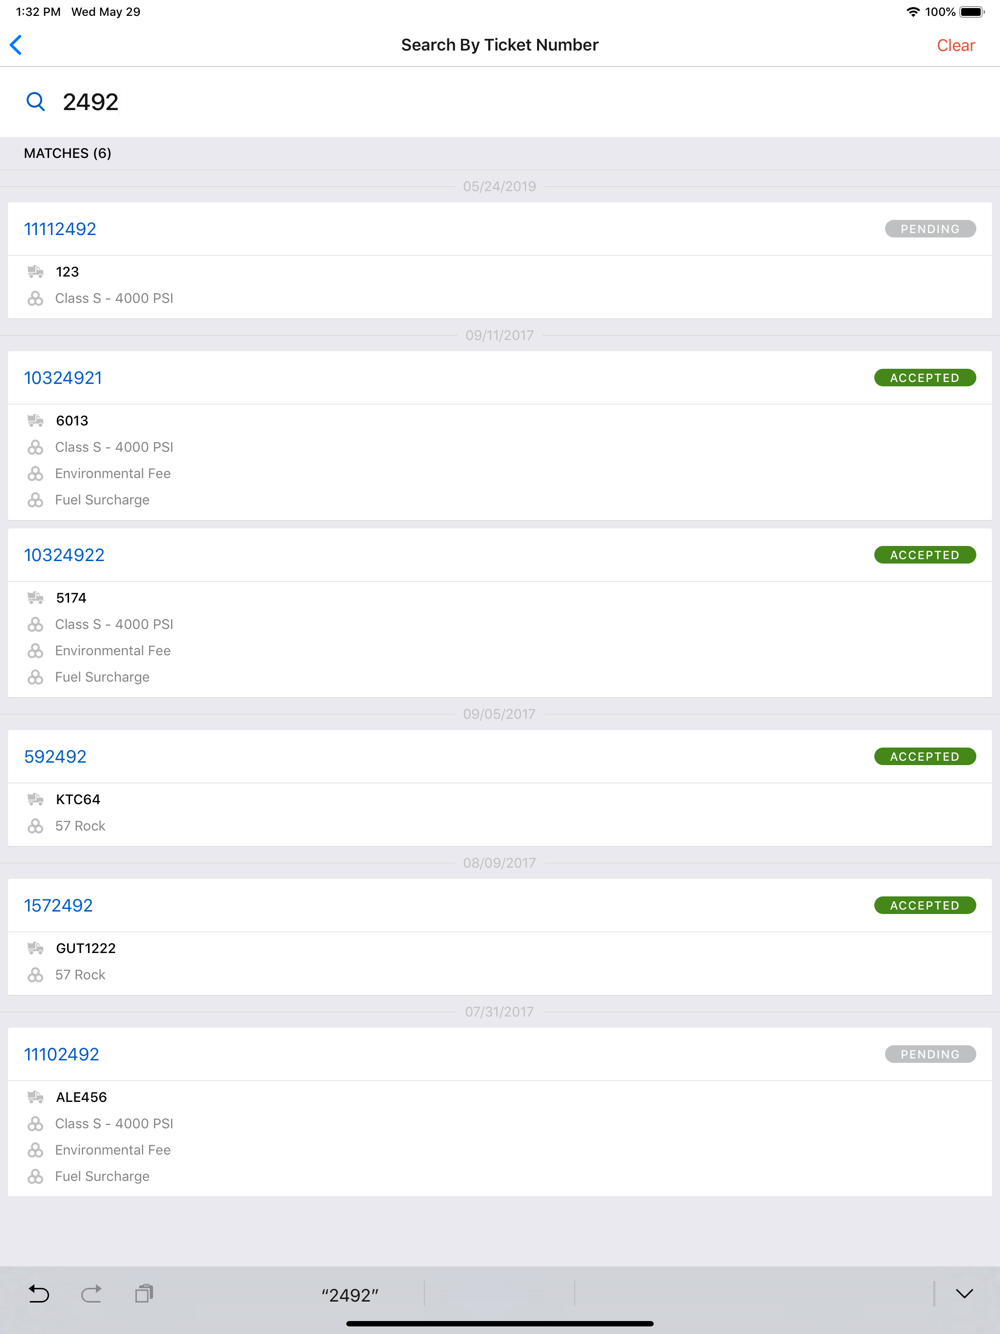Tap the keyboard undo arrow
Viewport: 1000px width, 1334px height.
pos(39,1294)
